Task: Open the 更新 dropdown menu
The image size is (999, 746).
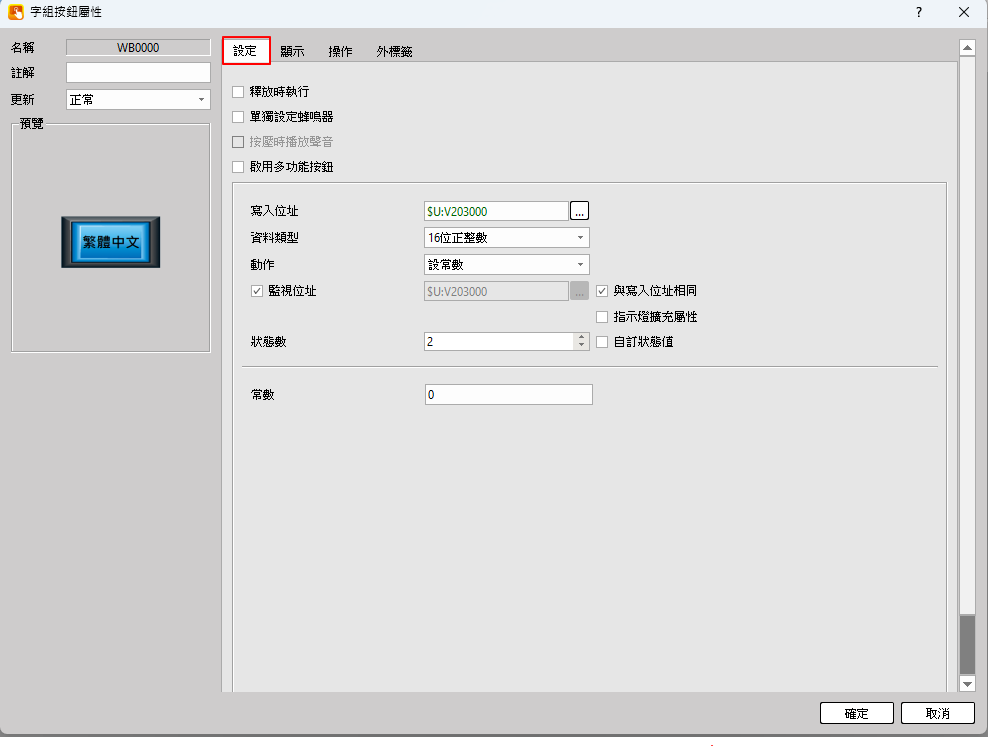Action: click(137, 100)
